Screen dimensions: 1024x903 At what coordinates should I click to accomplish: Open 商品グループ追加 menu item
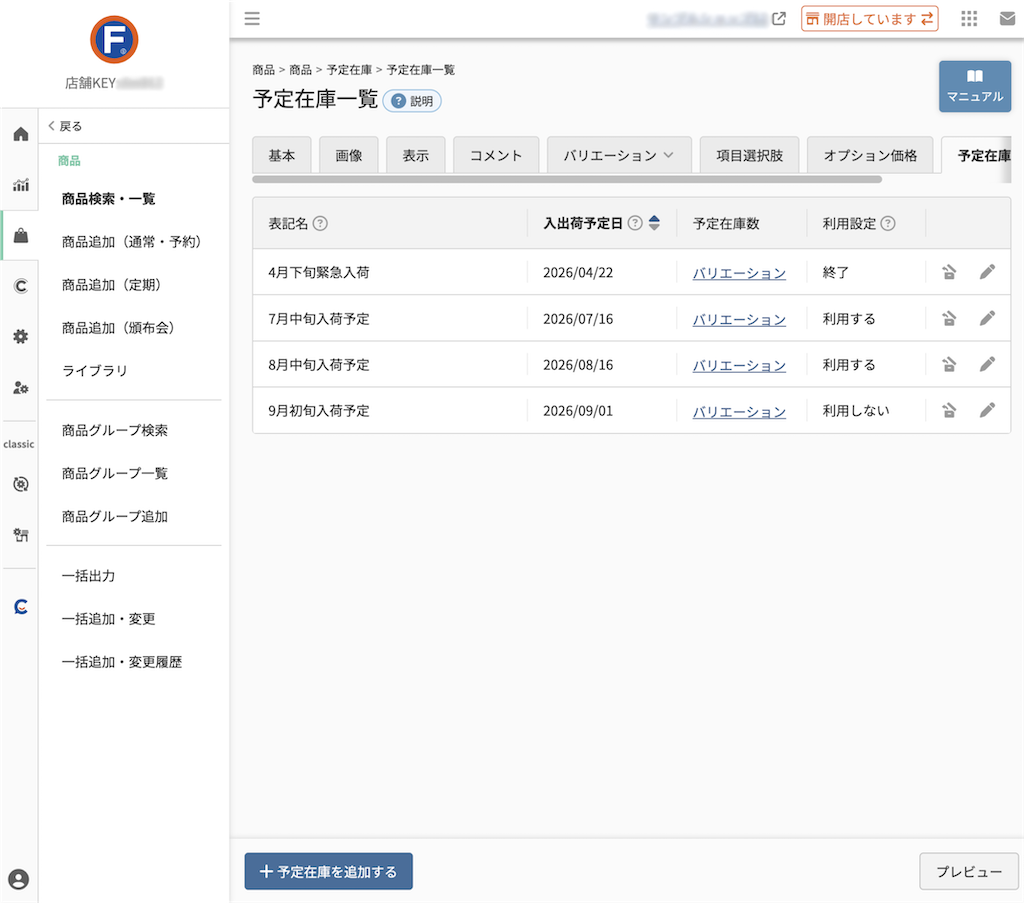(115, 516)
